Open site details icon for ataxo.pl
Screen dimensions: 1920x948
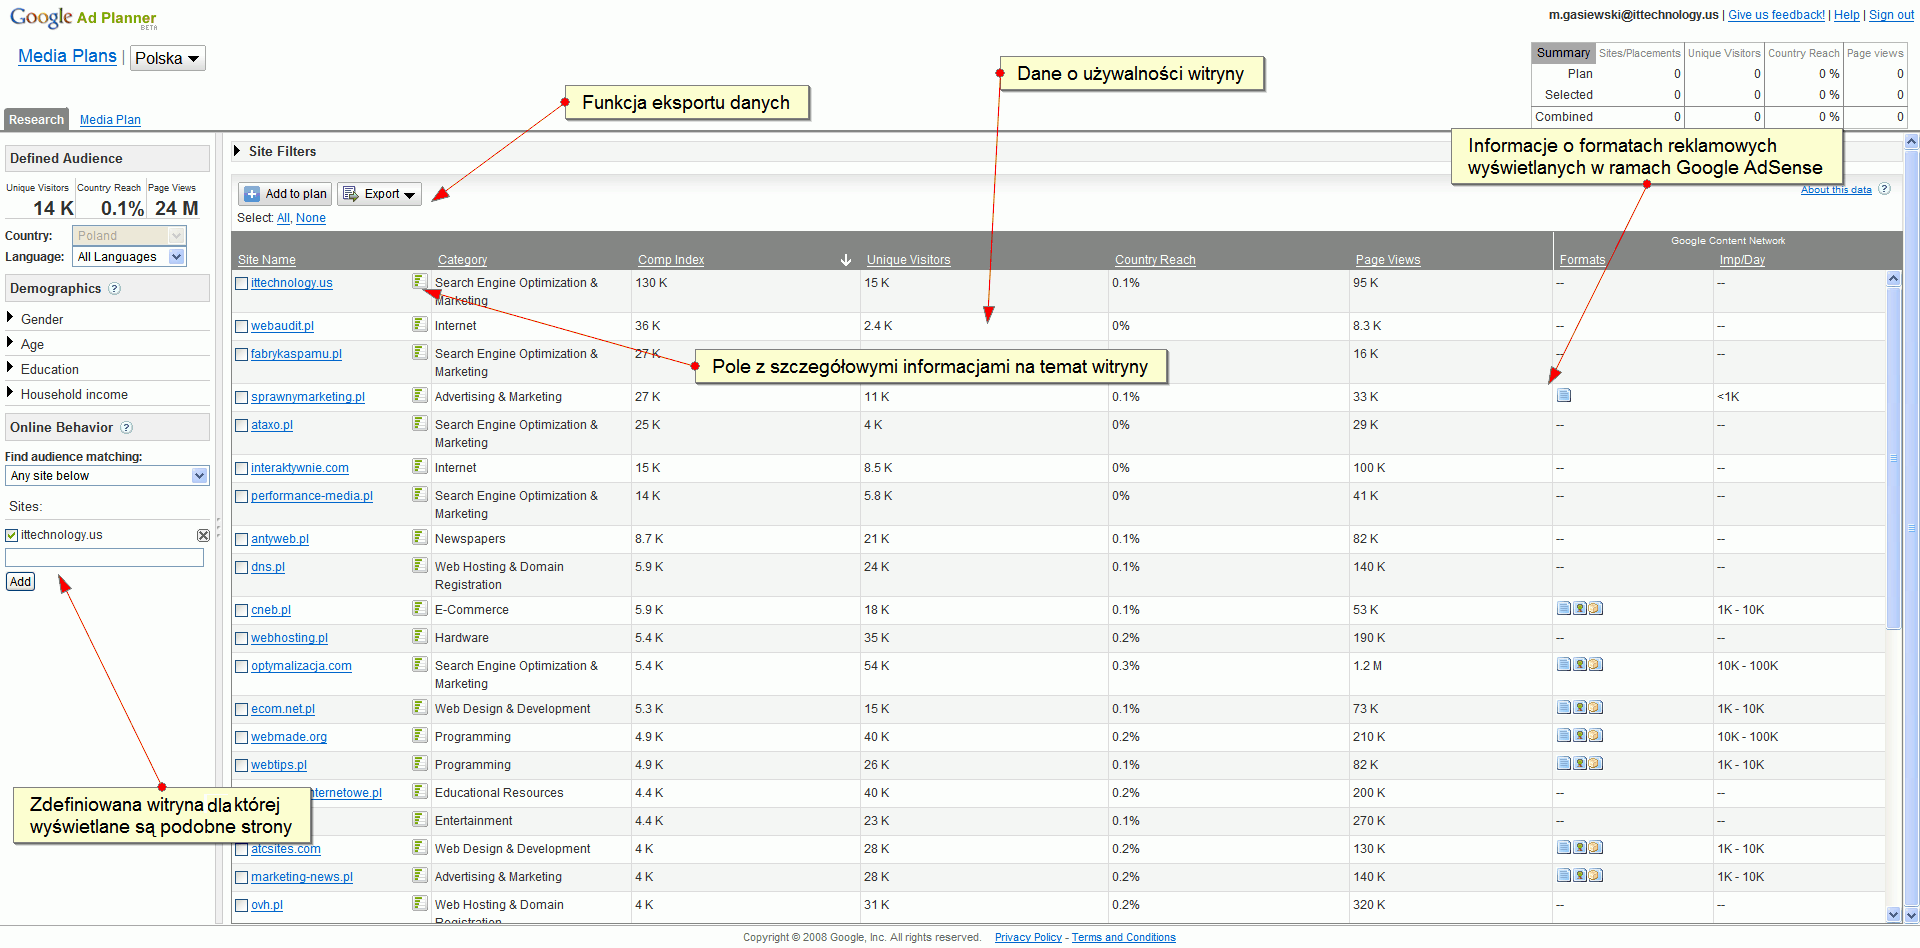coord(420,423)
